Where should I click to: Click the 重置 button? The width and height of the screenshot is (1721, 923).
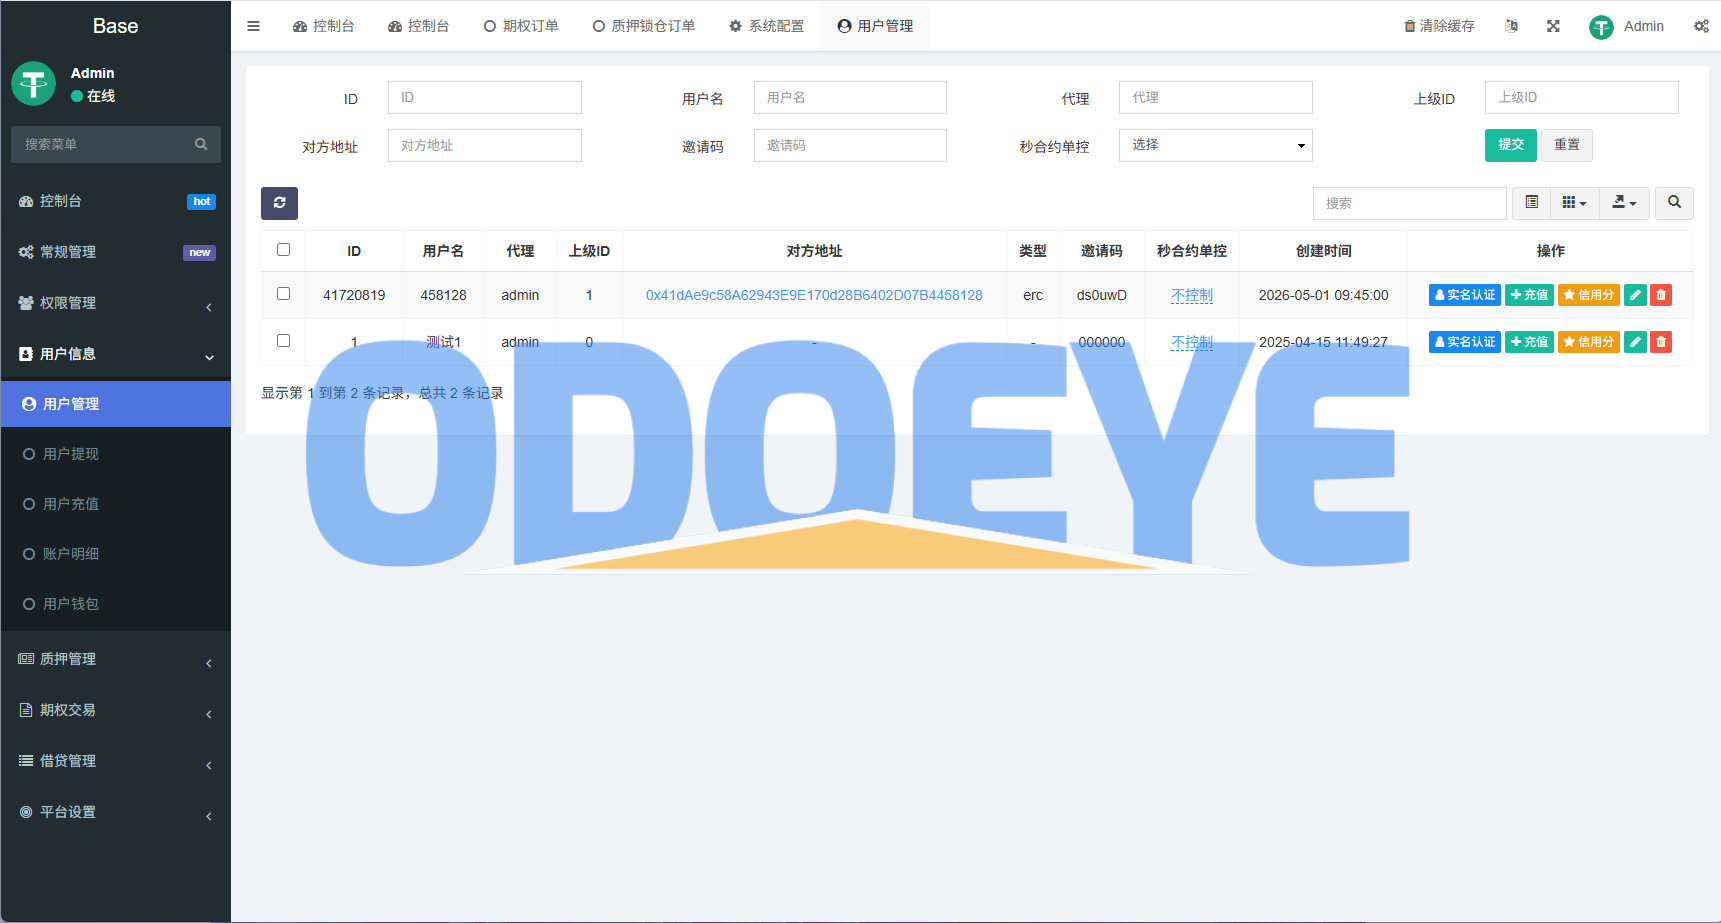pyautogui.click(x=1567, y=145)
